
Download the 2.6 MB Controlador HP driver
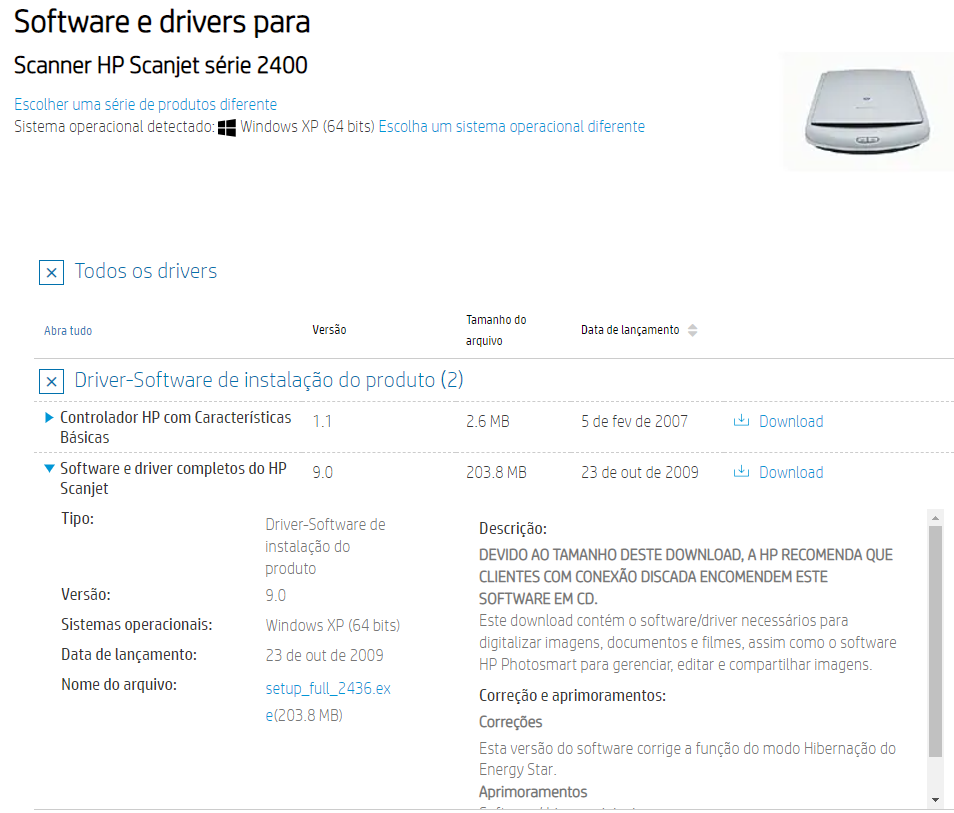(791, 421)
